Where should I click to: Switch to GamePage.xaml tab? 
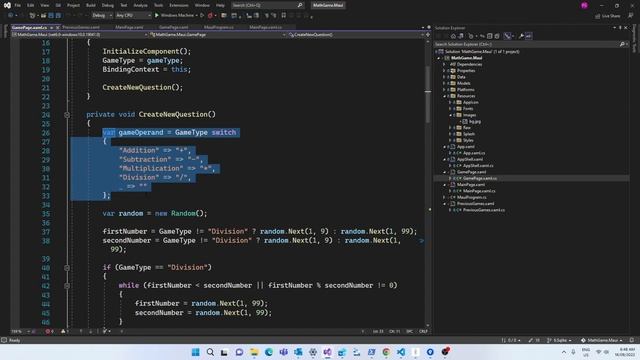[x=173, y=27]
